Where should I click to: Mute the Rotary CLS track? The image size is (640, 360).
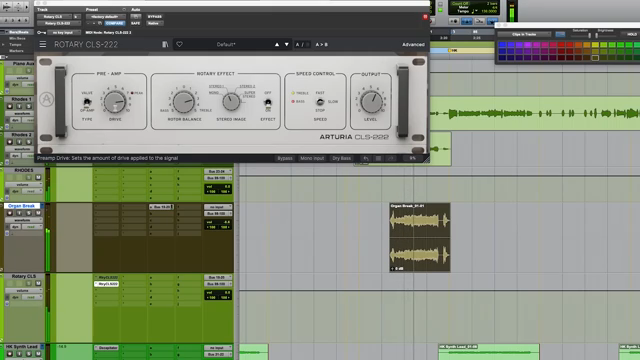tap(38, 283)
